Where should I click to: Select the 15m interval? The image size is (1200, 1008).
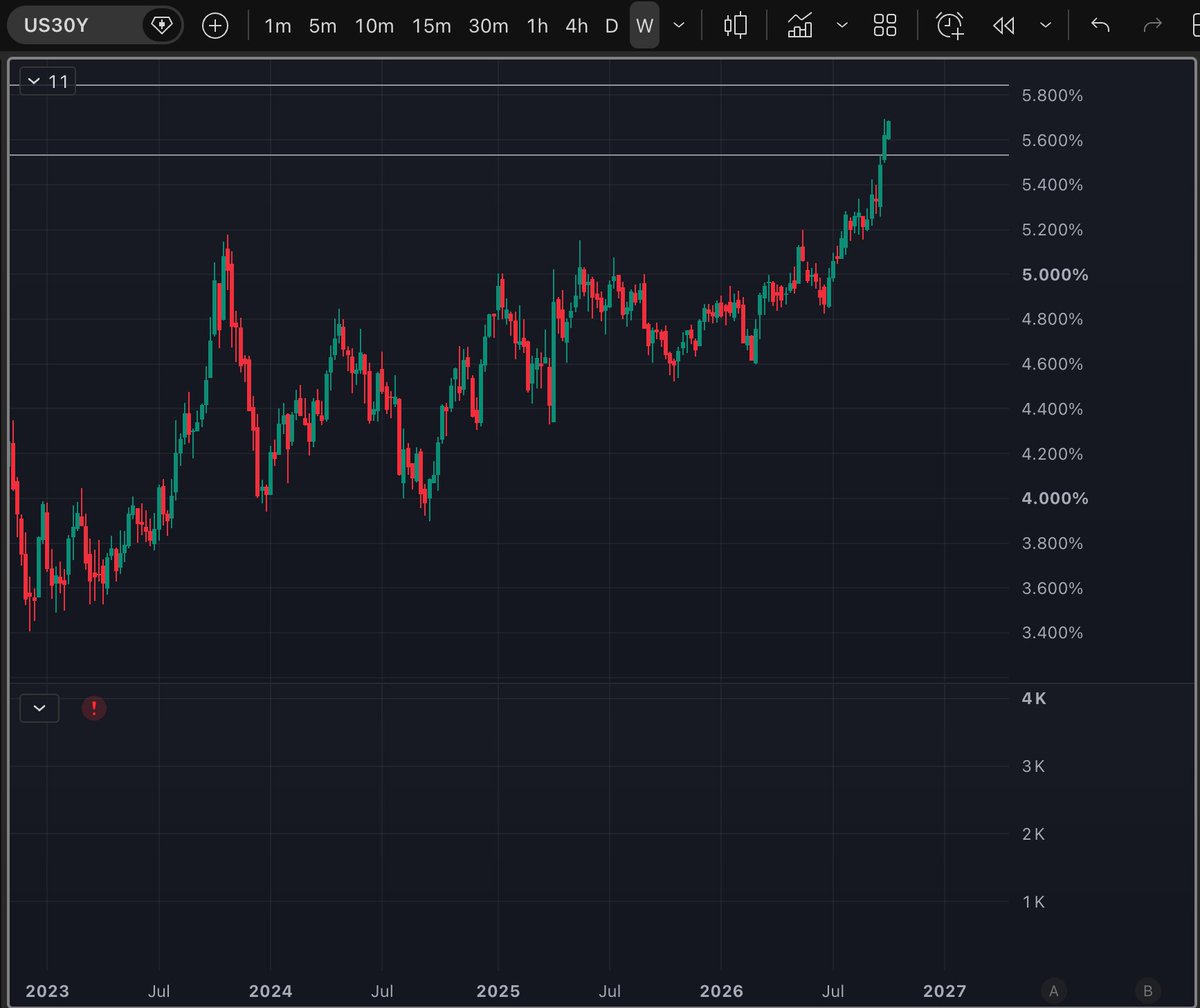coord(431,26)
